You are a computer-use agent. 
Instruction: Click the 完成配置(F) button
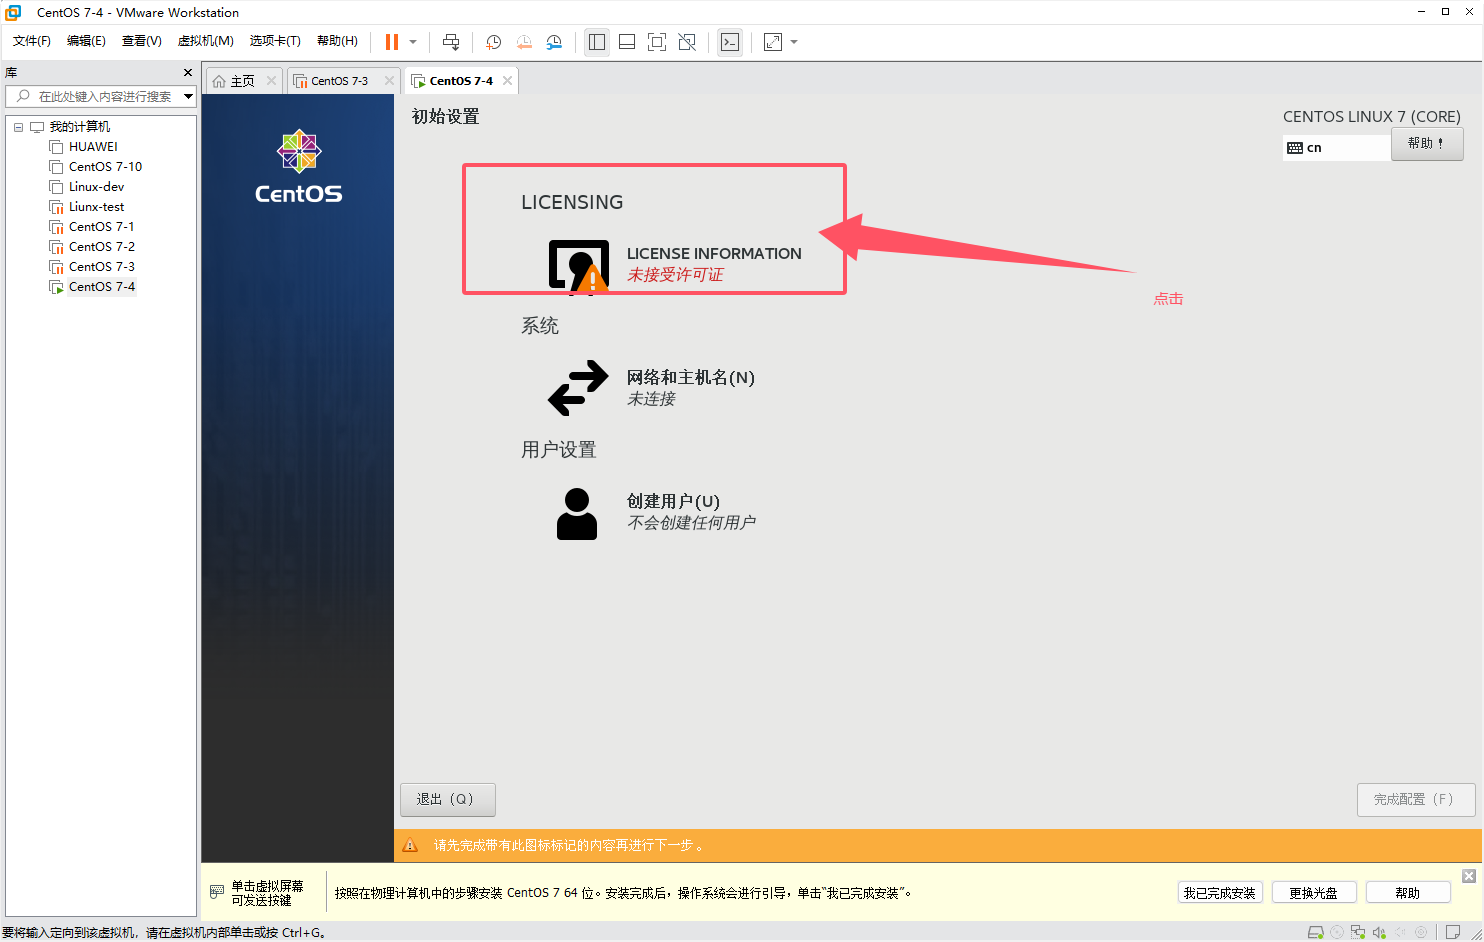[1415, 800]
